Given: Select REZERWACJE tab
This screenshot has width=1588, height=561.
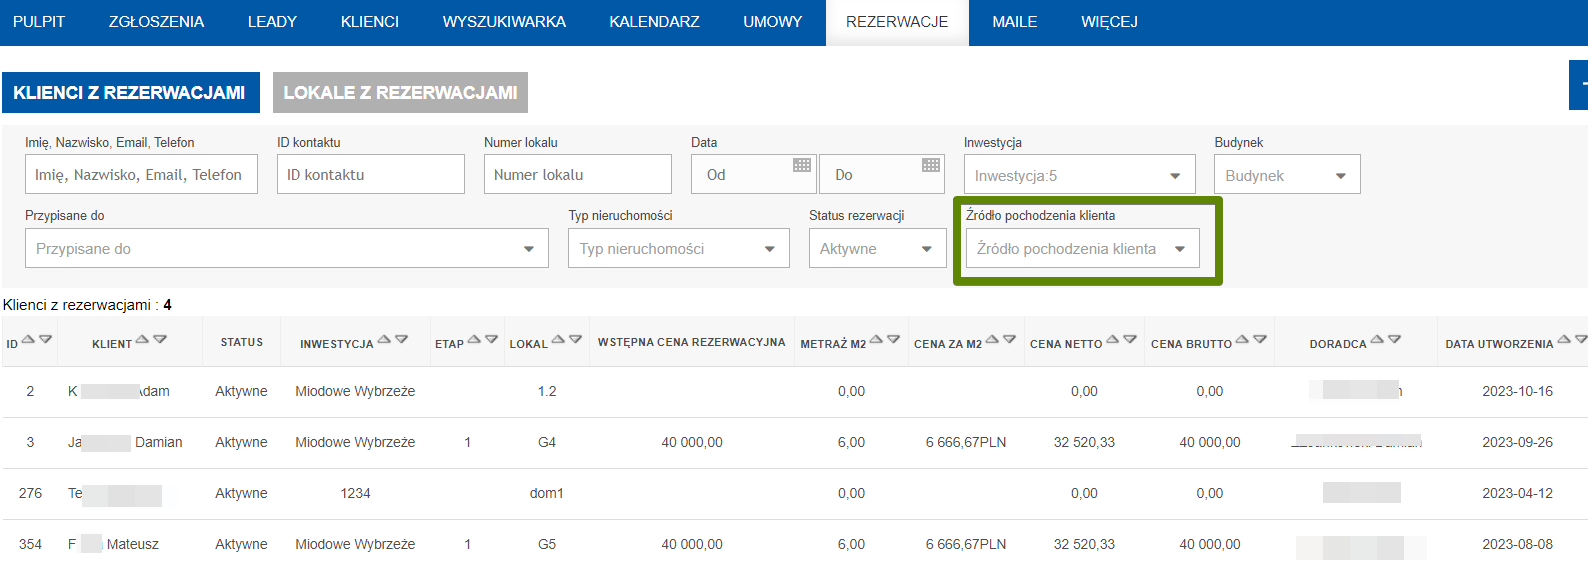Looking at the screenshot, I should 897,22.
